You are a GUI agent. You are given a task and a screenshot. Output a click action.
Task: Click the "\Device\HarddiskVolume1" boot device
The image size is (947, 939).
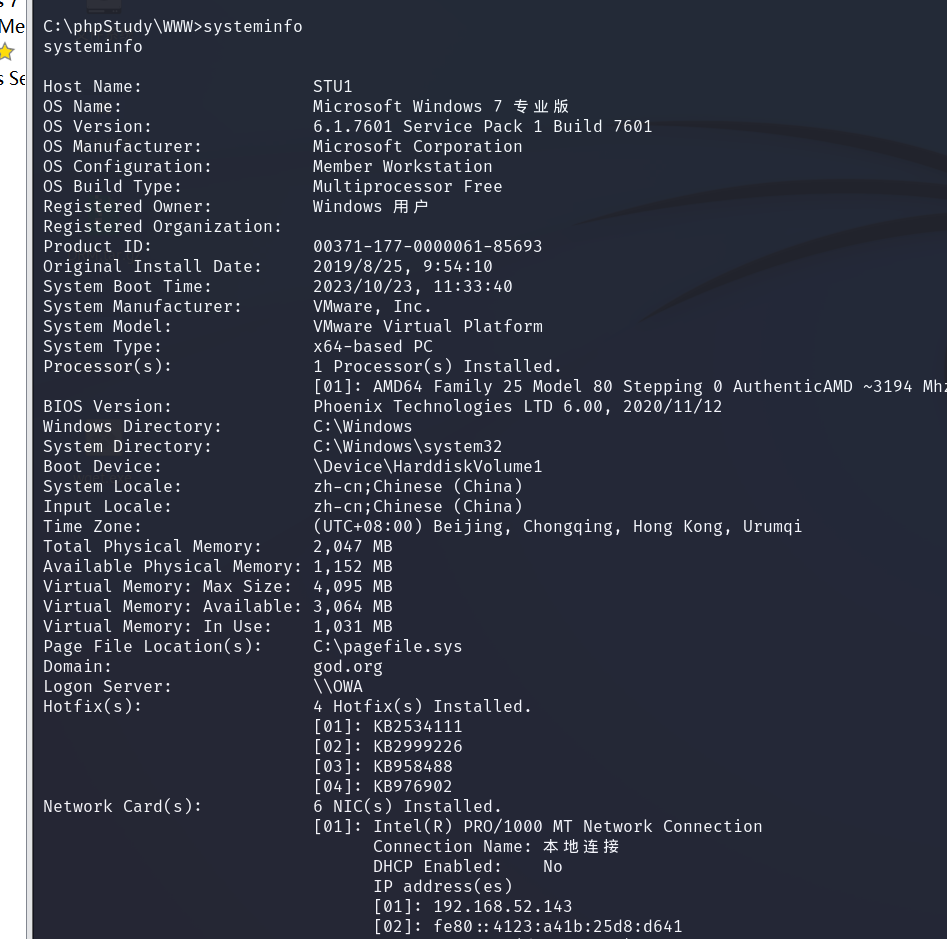(x=428, y=466)
